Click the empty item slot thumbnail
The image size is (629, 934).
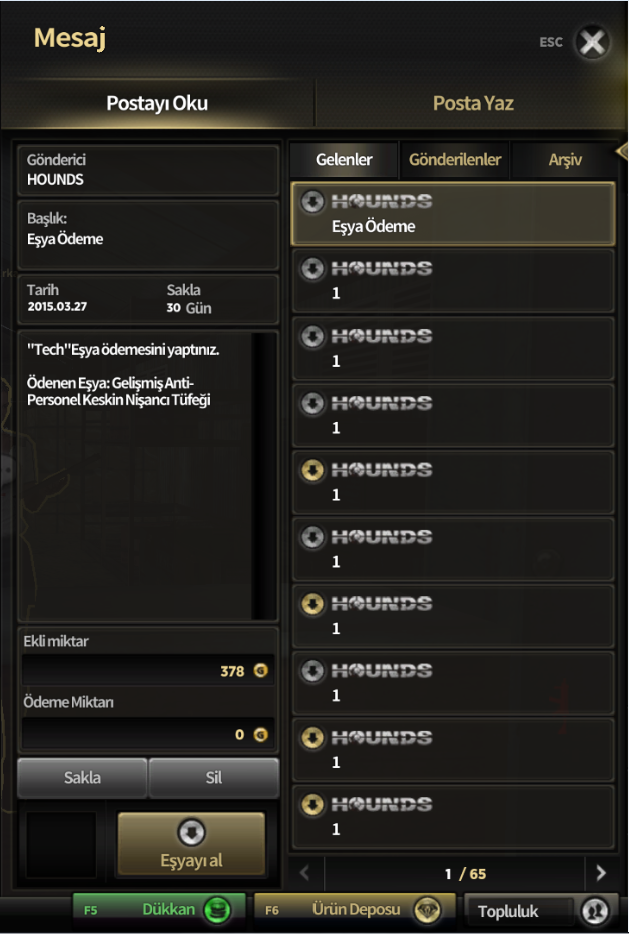(61, 845)
